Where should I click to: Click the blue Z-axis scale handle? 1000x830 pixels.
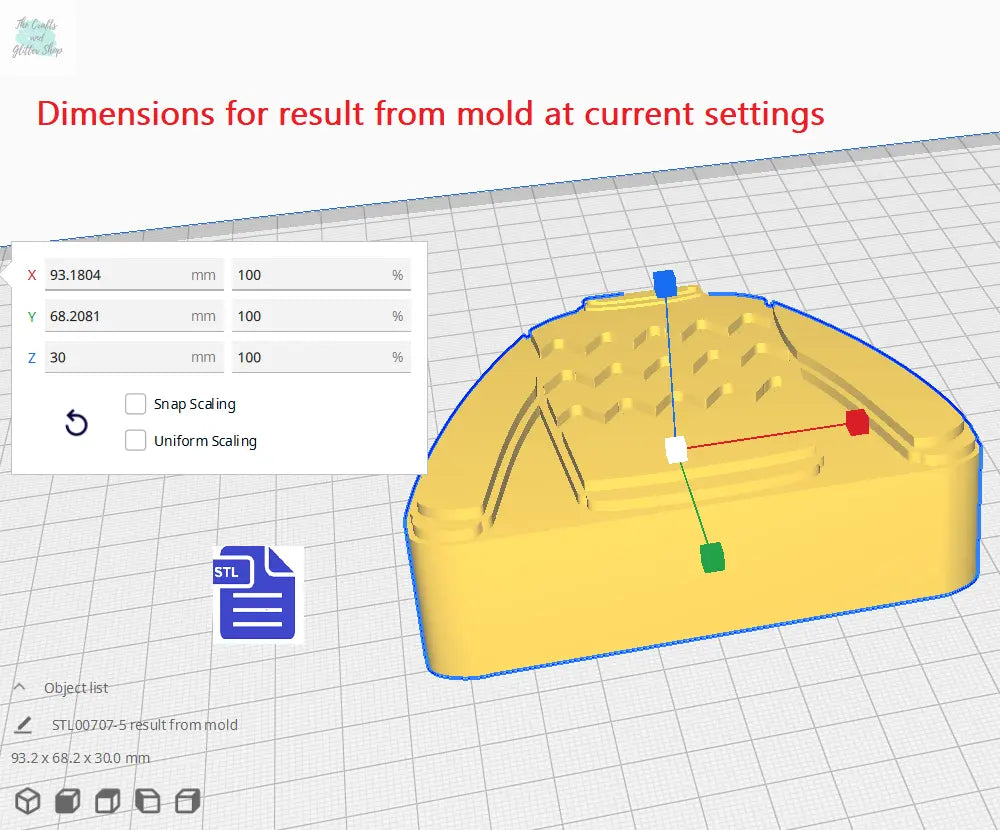point(664,283)
